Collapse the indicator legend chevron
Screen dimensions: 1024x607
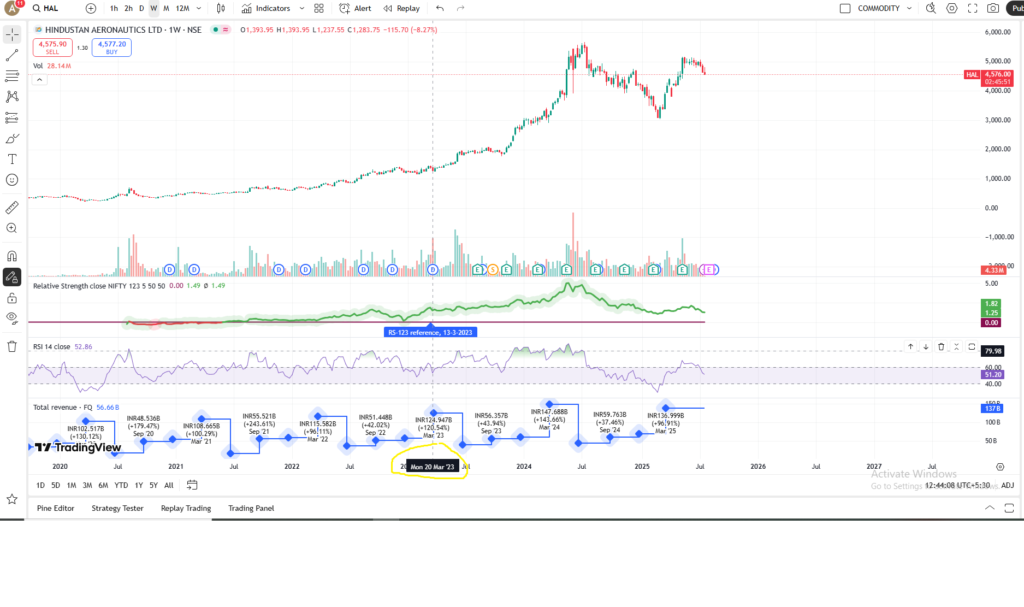tap(39, 80)
